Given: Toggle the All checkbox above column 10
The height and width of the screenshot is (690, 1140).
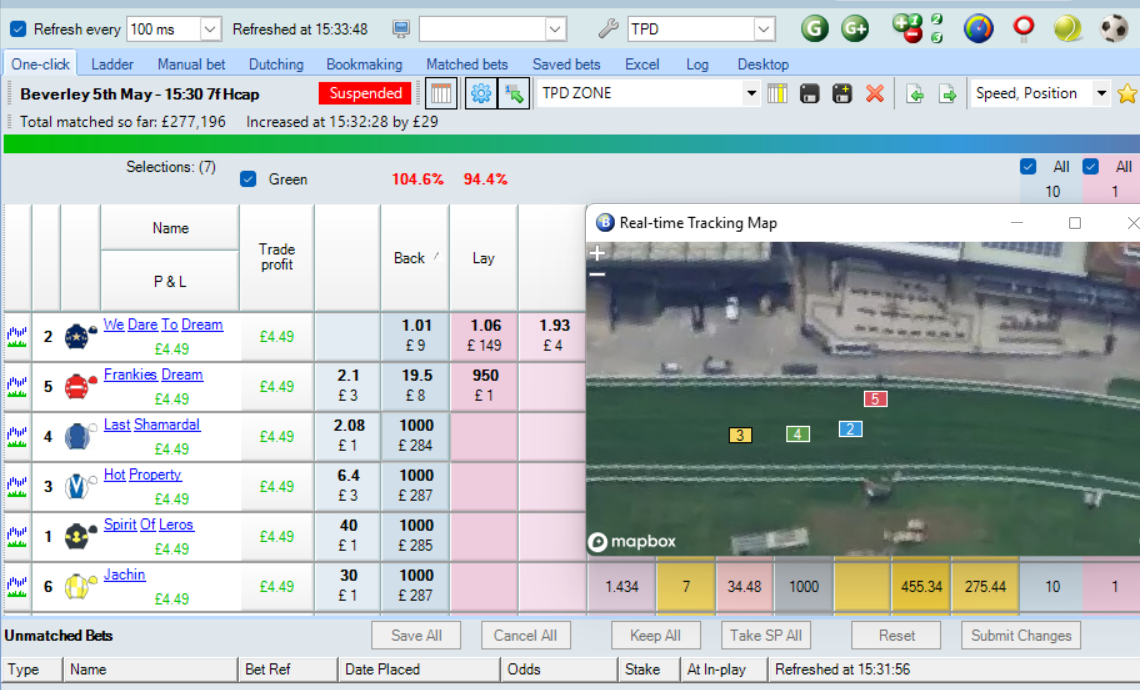Looking at the screenshot, I should pyautogui.click(x=1028, y=167).
